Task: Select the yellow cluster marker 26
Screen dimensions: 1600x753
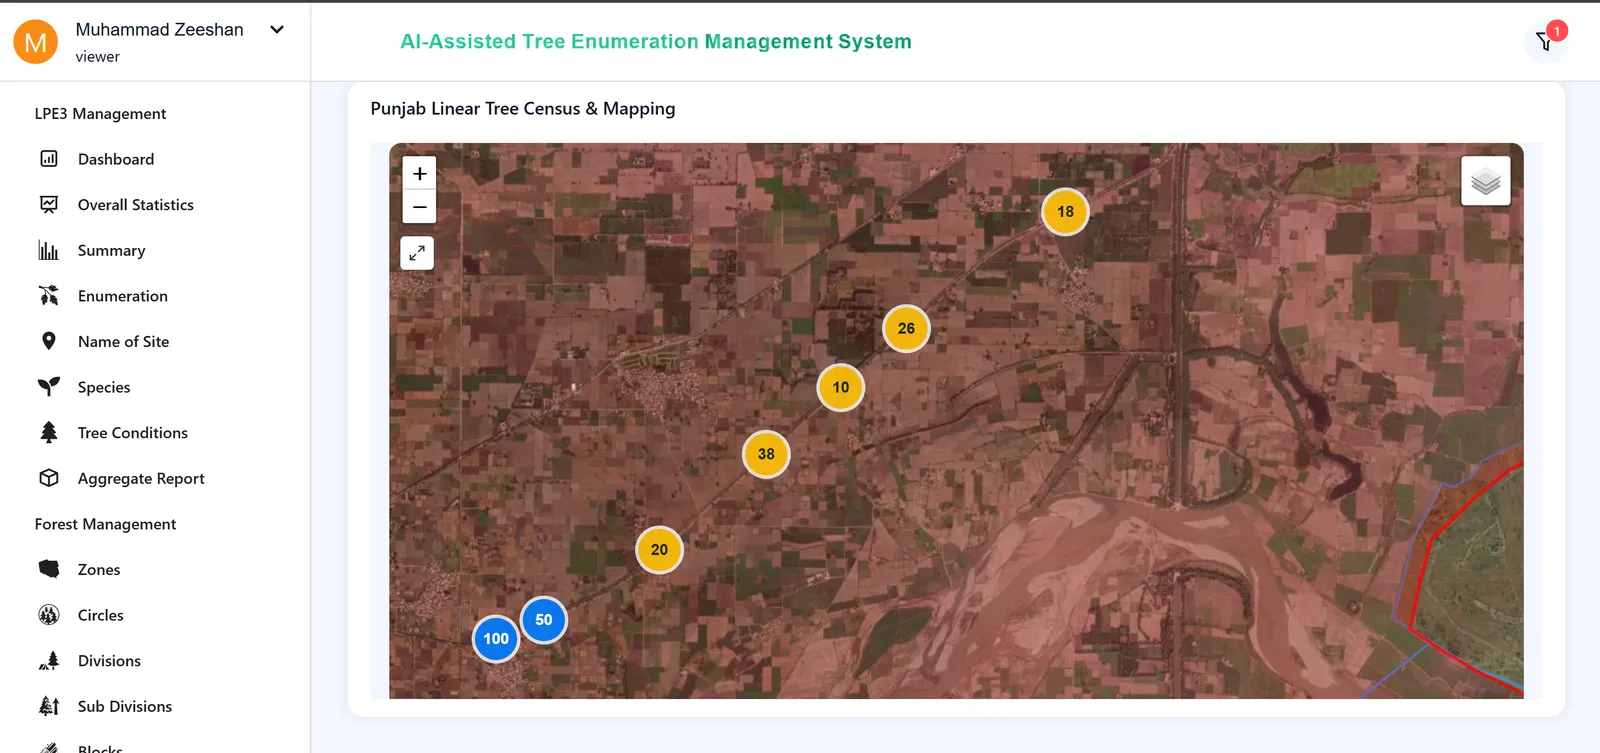Action: (906, 329)
